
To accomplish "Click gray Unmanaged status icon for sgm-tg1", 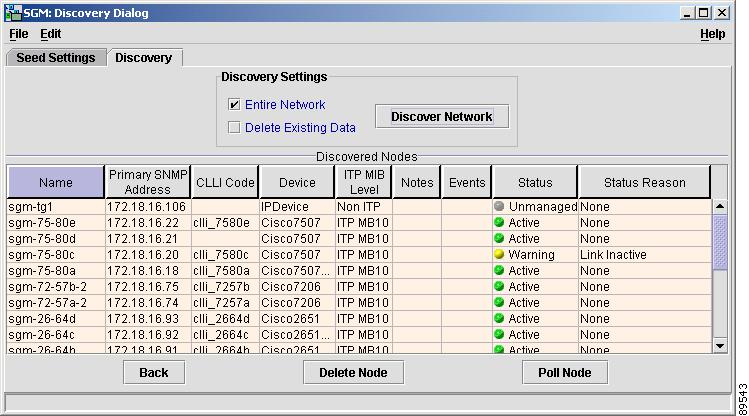I will point(499,206).
